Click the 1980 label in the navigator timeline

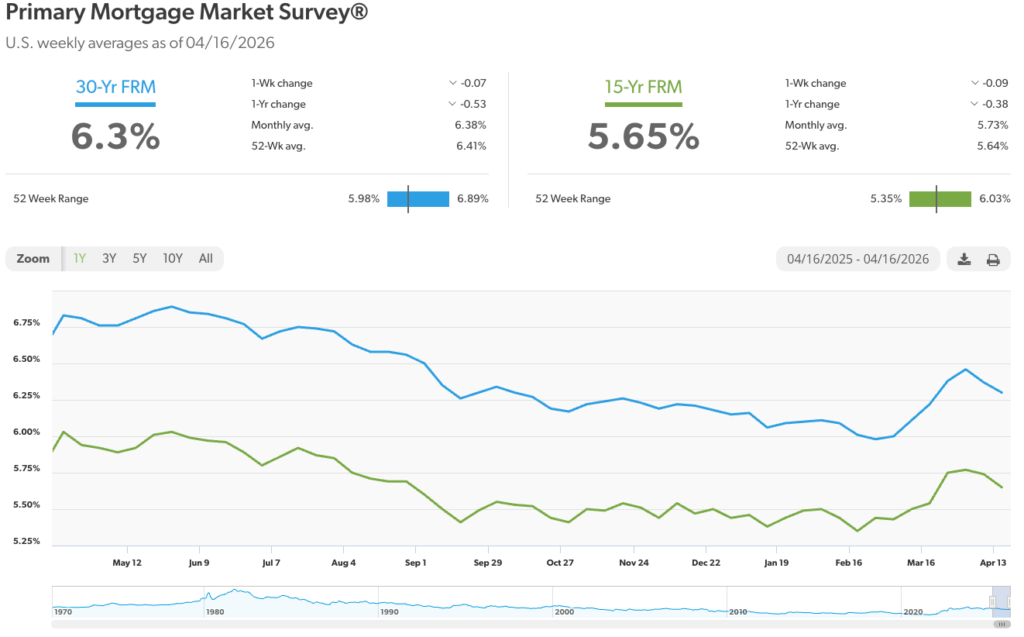pyautogui.click(x=214, y=610)
